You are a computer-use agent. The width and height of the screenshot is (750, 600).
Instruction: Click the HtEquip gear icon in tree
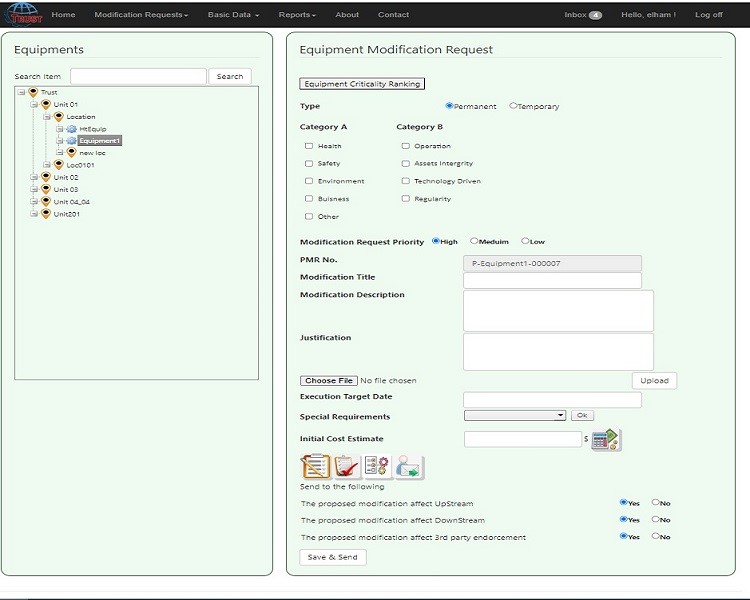point(71,129)
